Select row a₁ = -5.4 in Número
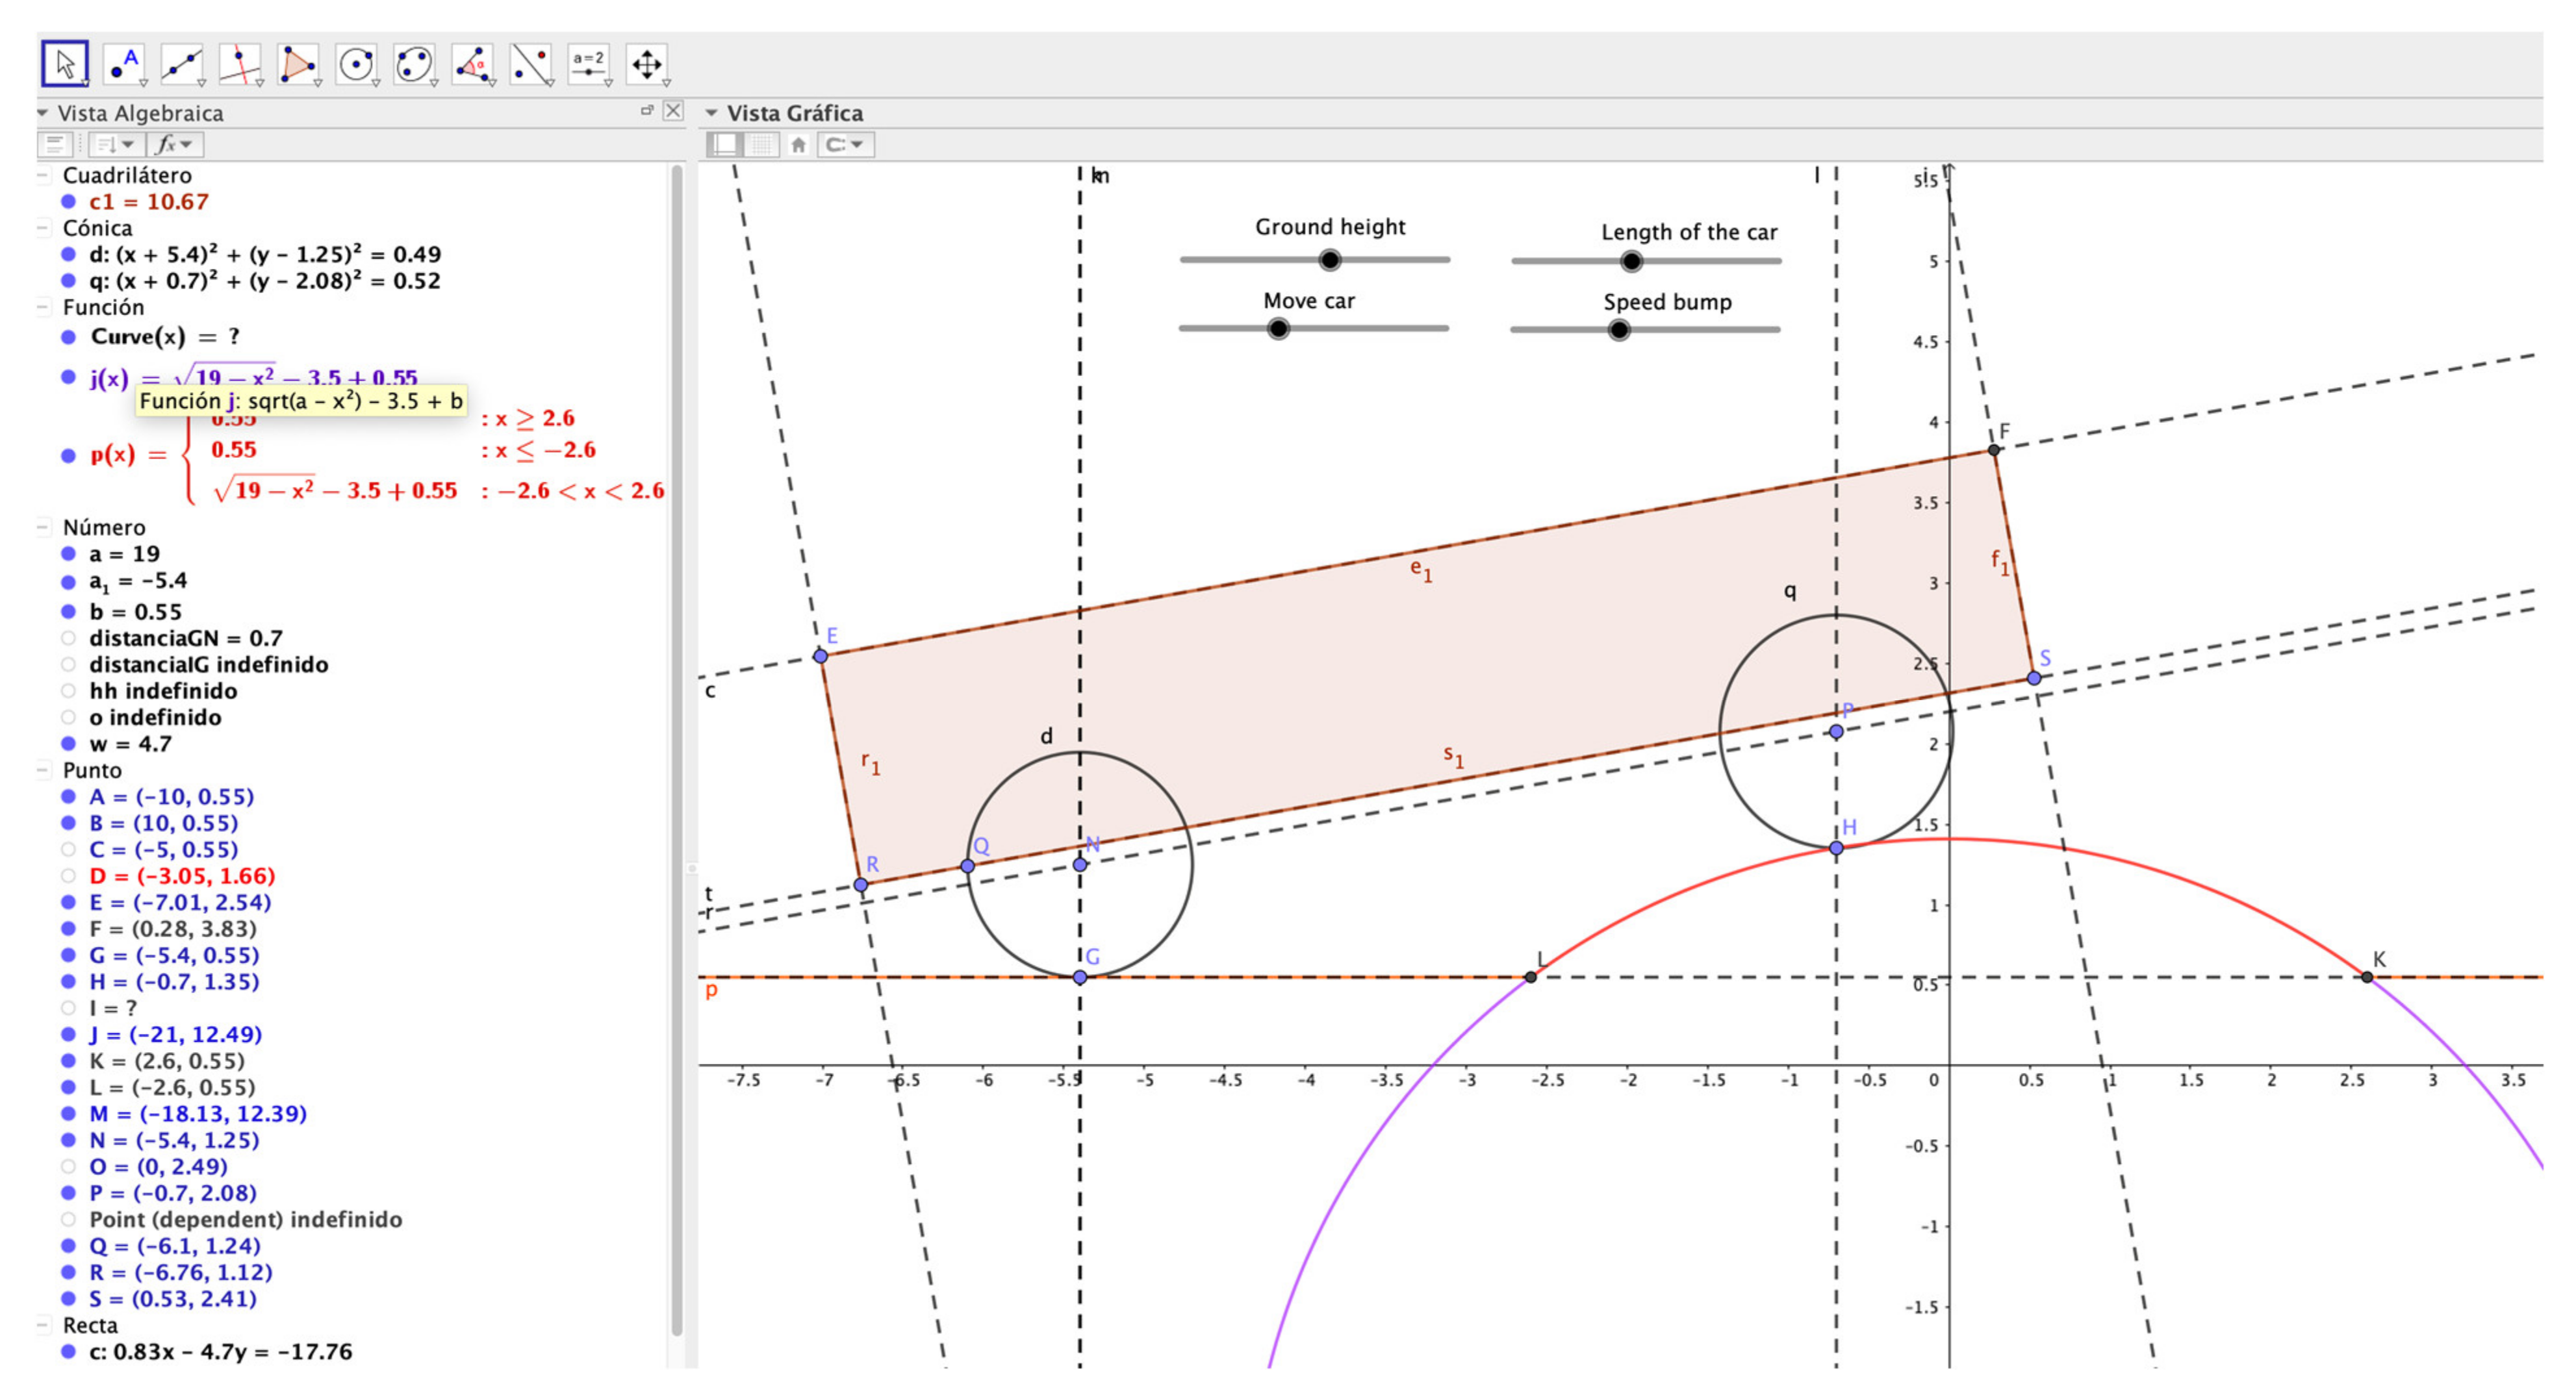 click(x=138, y=581)
